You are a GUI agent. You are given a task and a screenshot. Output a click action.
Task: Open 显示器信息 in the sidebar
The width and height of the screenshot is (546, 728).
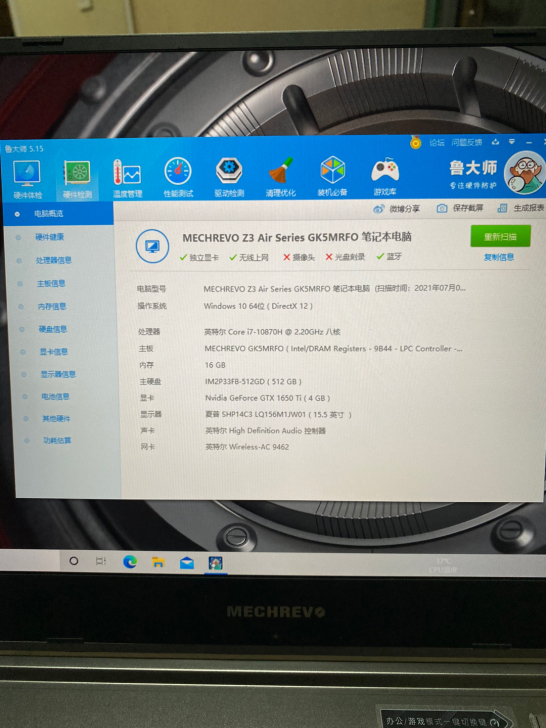pyautogui.click(x=58, y=374)
